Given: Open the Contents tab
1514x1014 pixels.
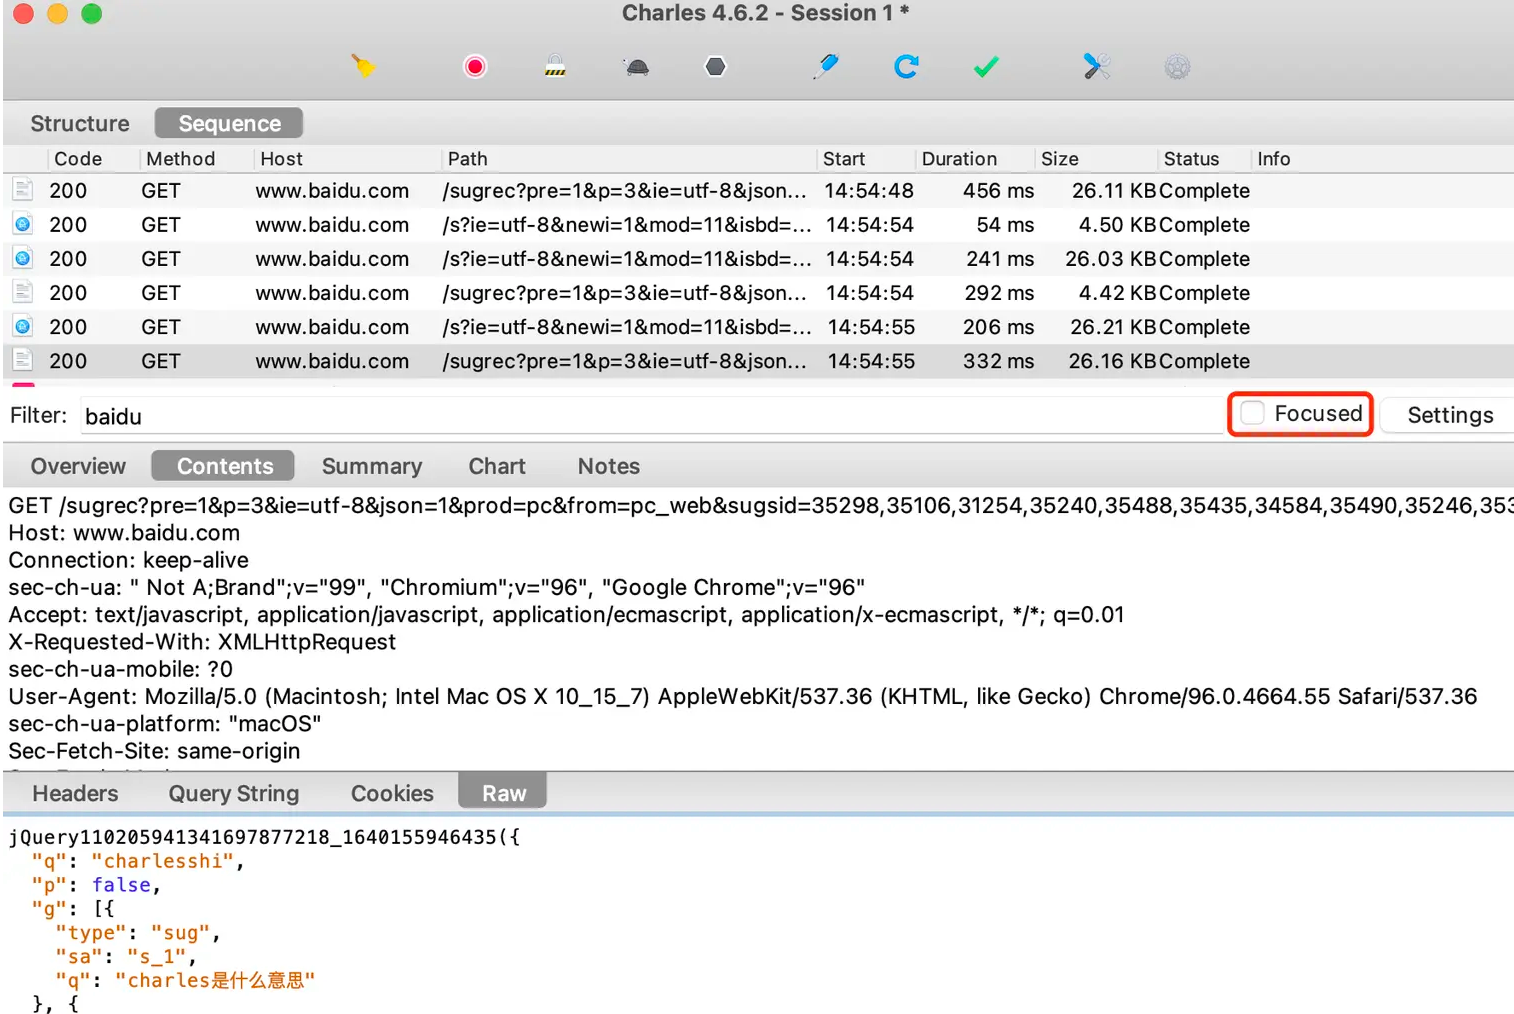Looking at the screenshot, I should click(x=224, y=466).
